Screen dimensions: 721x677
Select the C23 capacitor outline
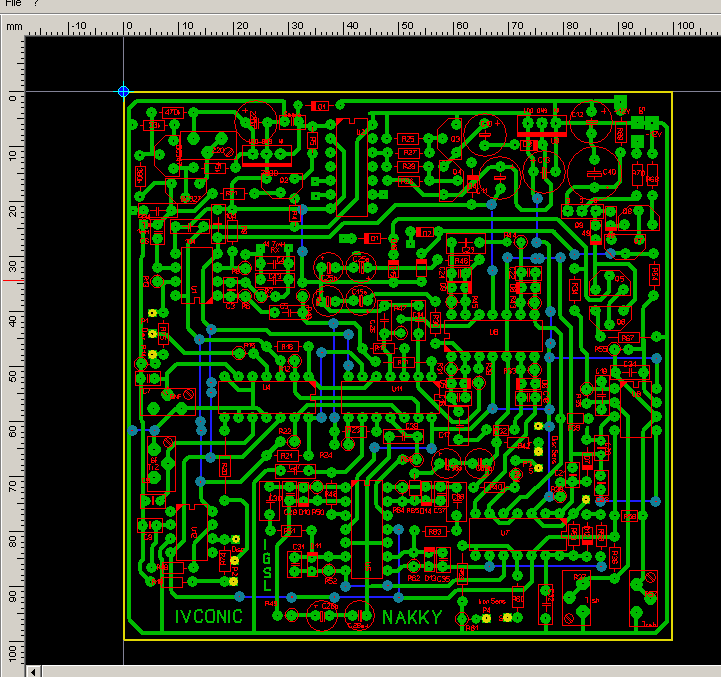click(466, 243)
